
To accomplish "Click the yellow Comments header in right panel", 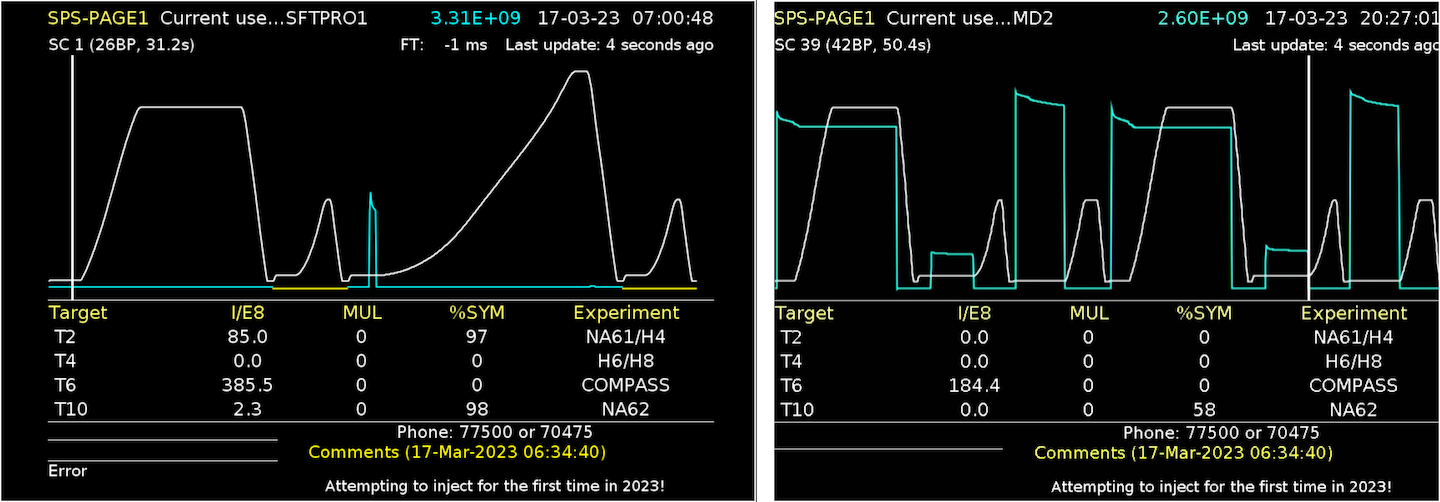I will [x=1183, y=452].
